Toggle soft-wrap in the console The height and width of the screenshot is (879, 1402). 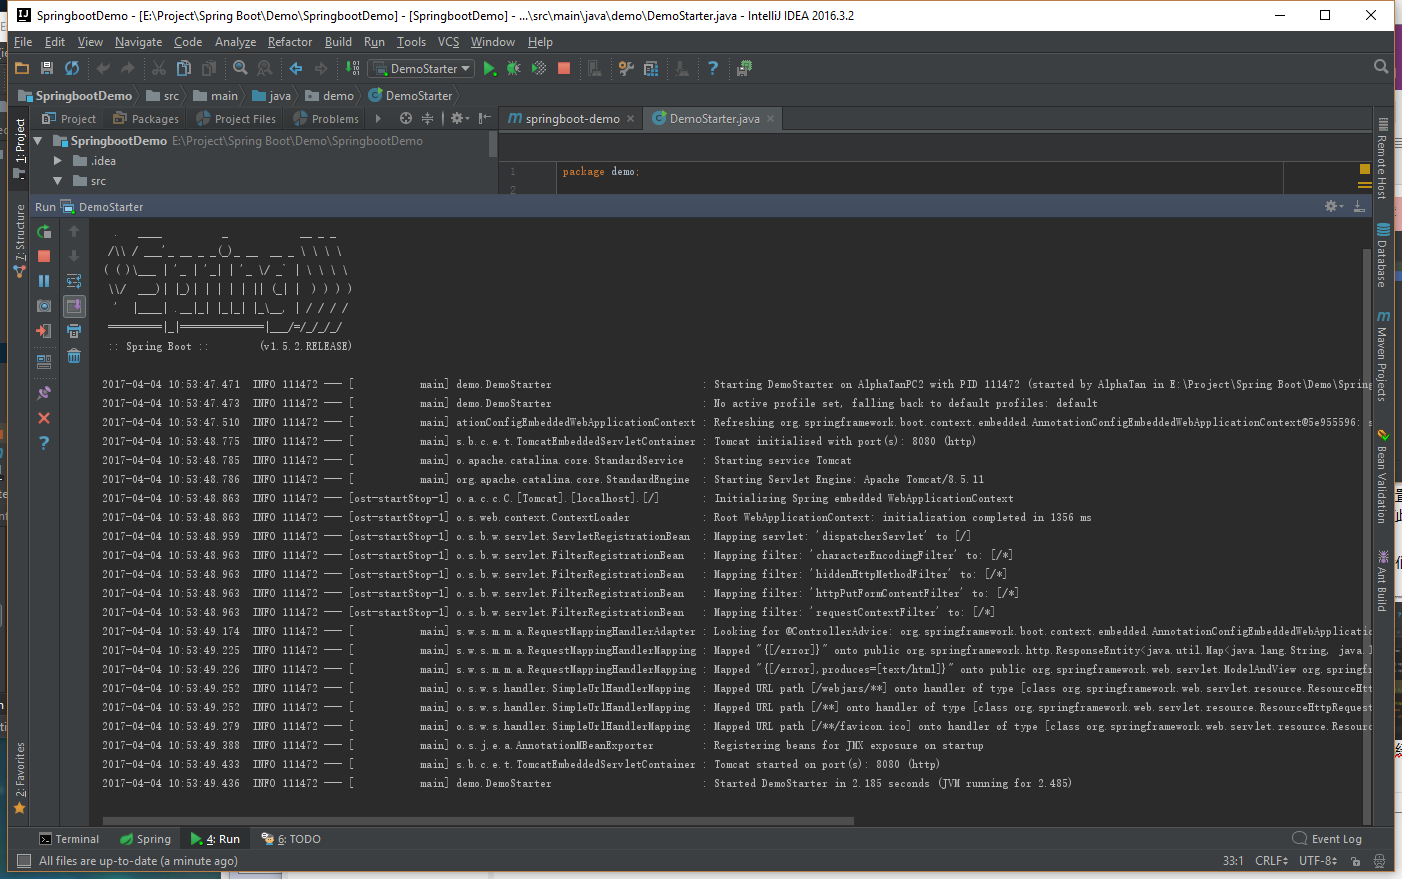pos(74,281)
